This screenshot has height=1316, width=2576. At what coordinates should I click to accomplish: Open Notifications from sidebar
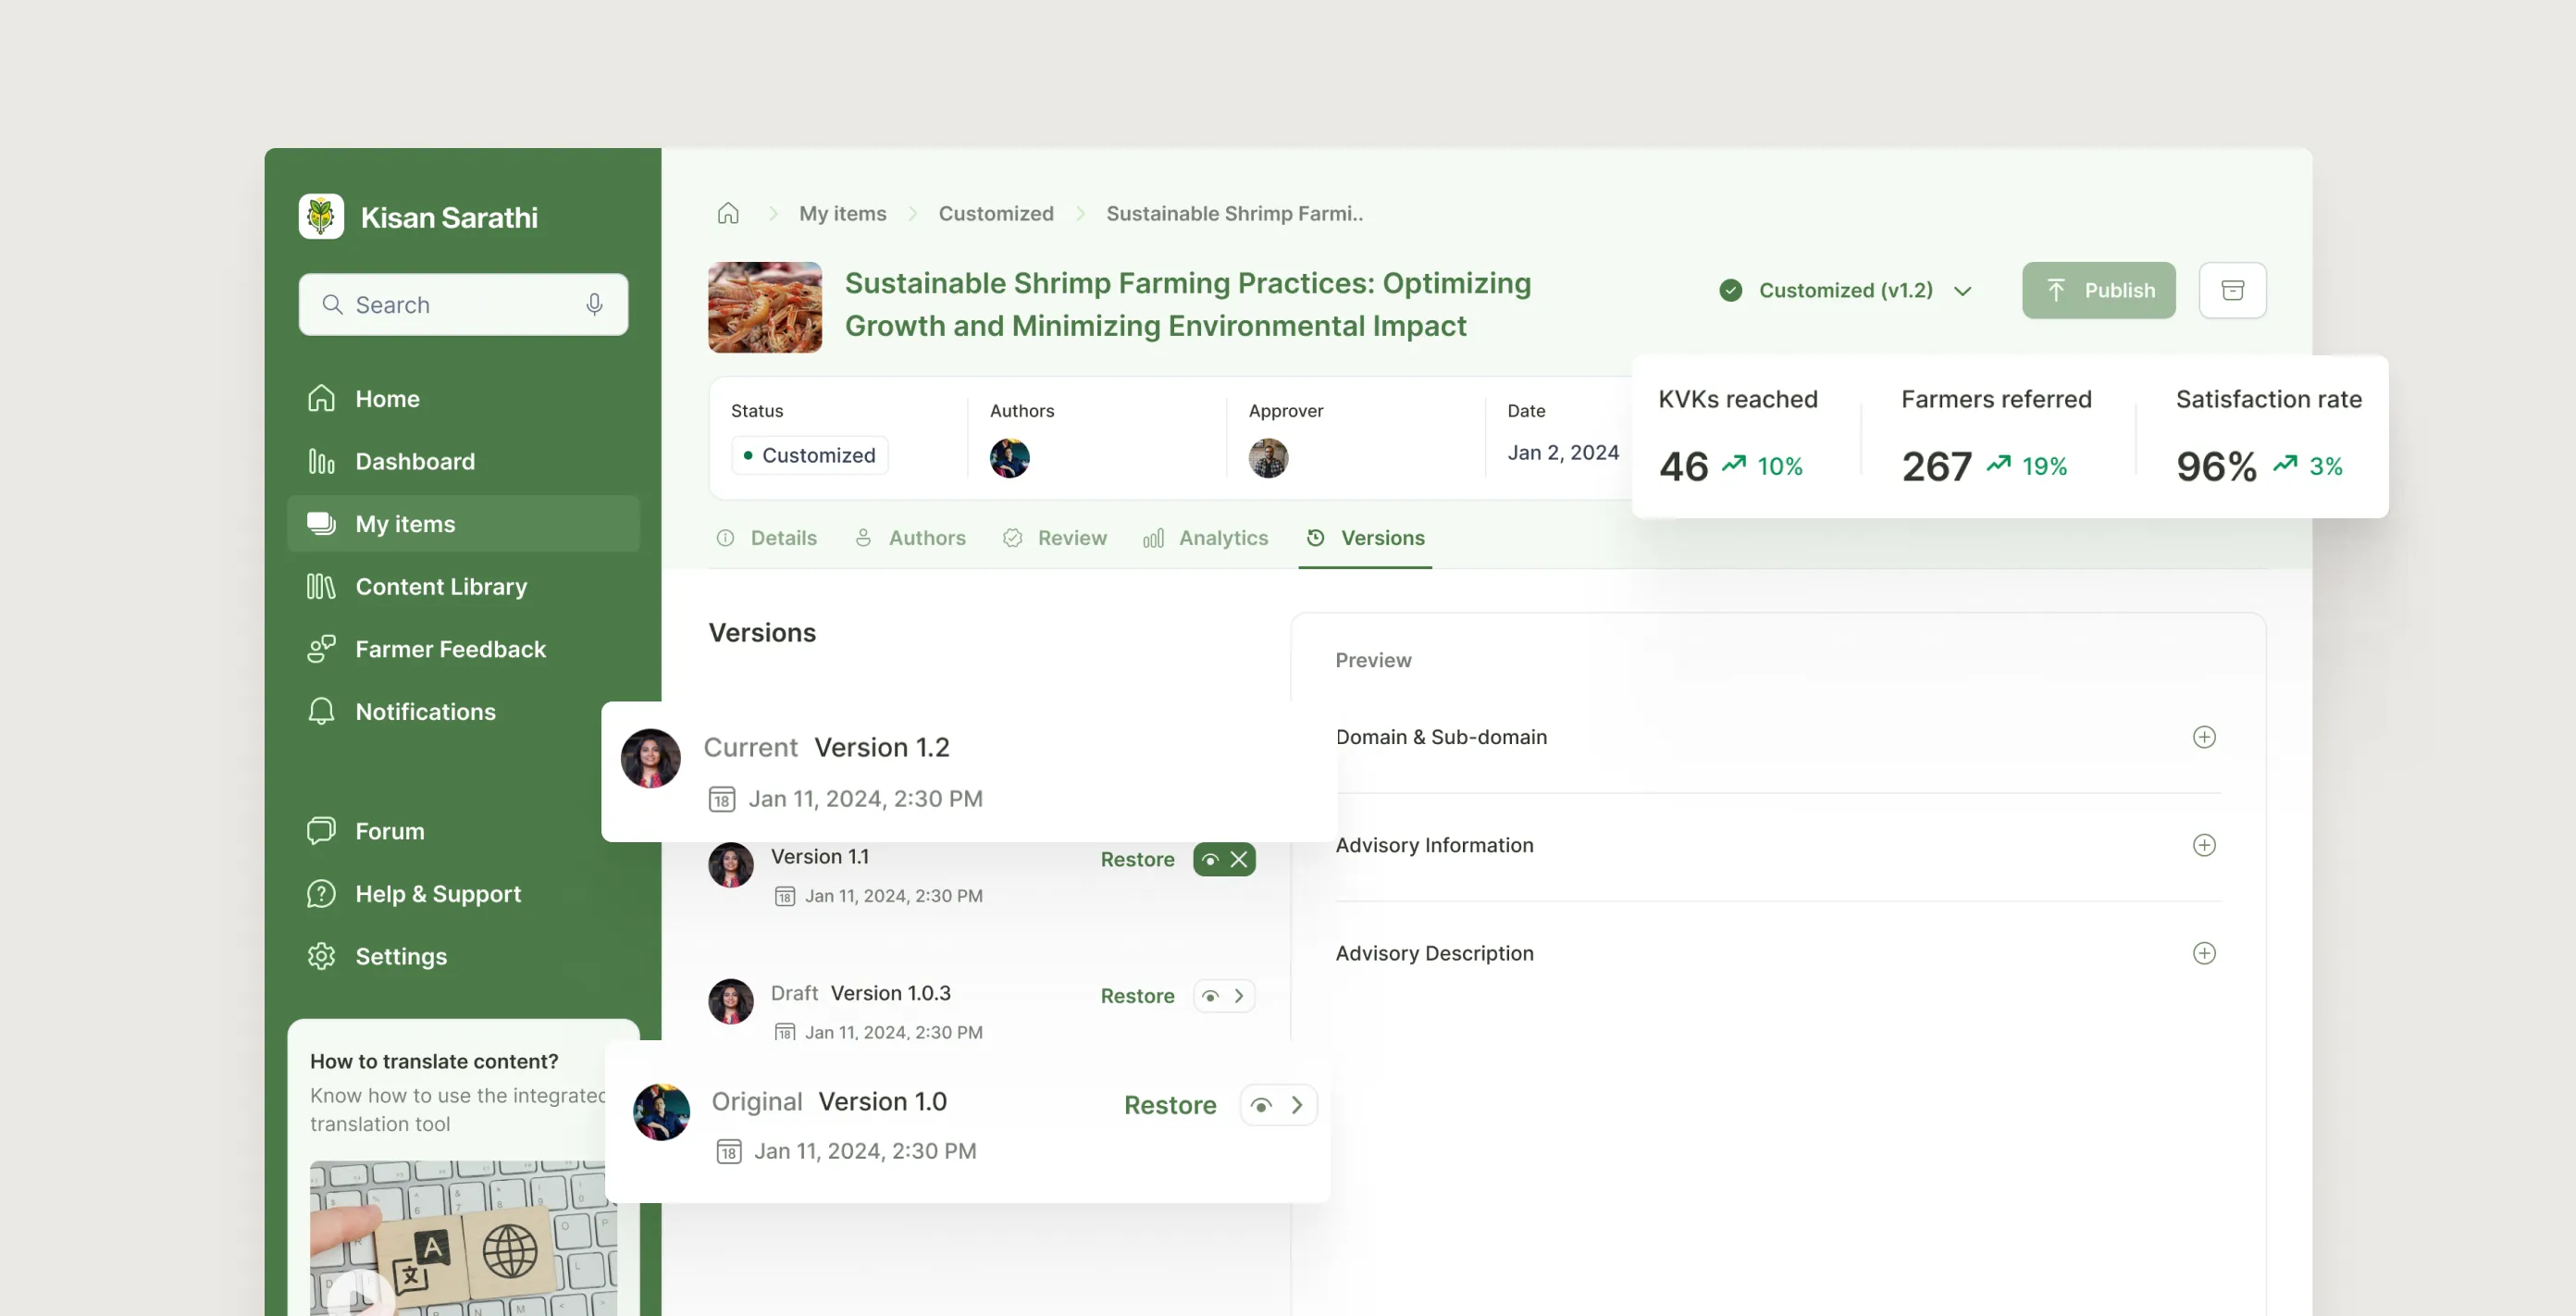424,711
